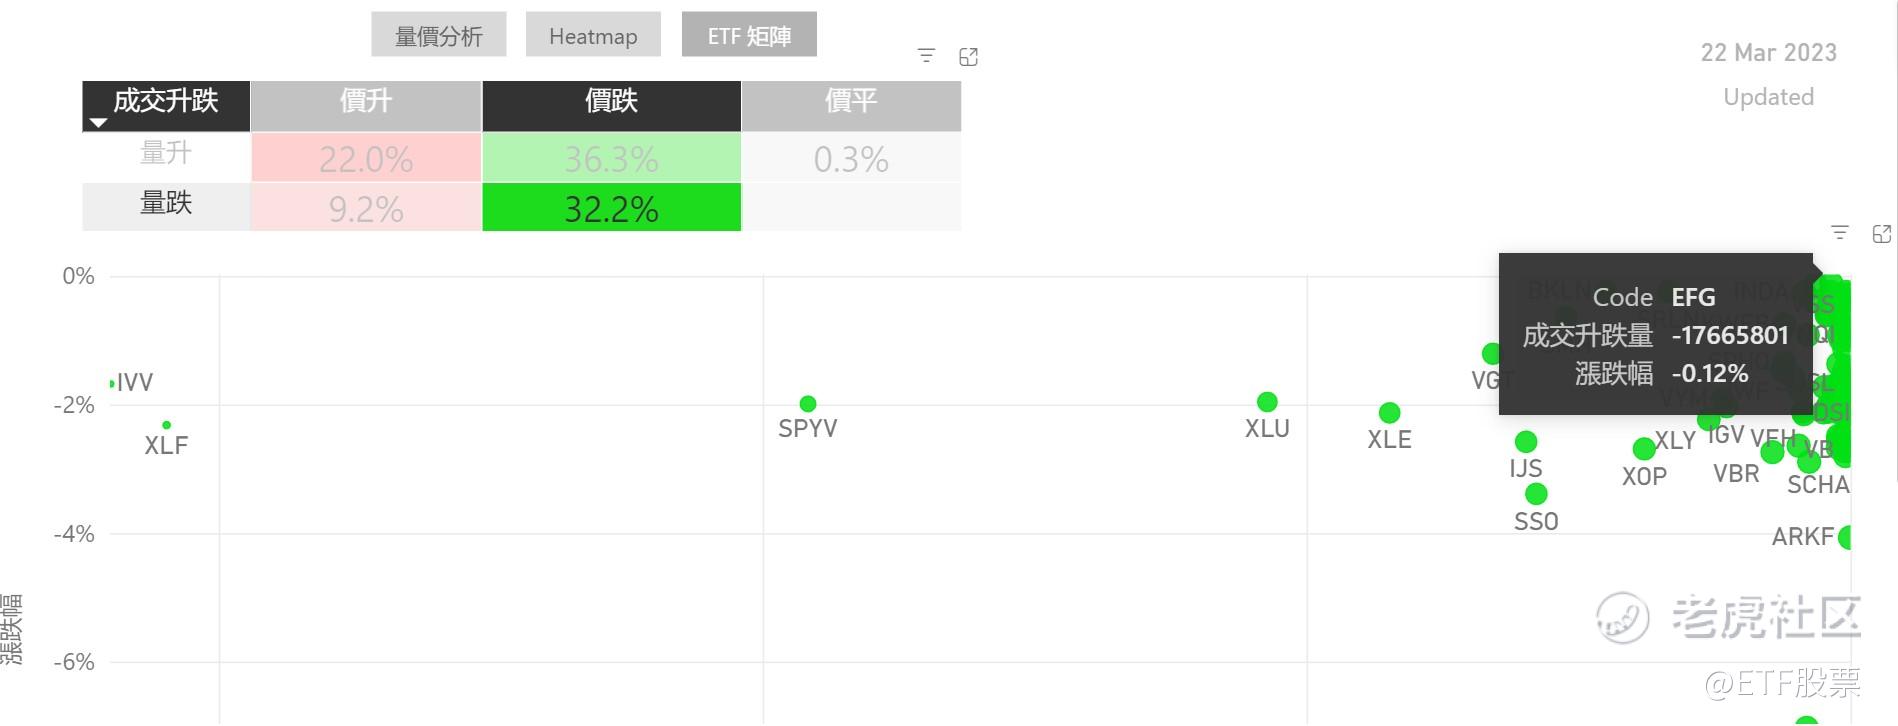Select the ETF 矩陣 tab
The height and width of the screenshot is (726, 1898).
click(x=749, y=36)
